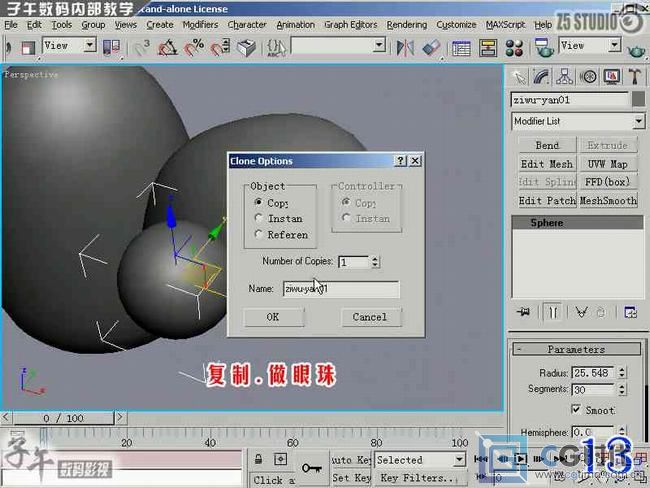The image size is (650, 488).
Task: Click the Number of Copies spinner arrows
Action: click(x=375, y=262)
